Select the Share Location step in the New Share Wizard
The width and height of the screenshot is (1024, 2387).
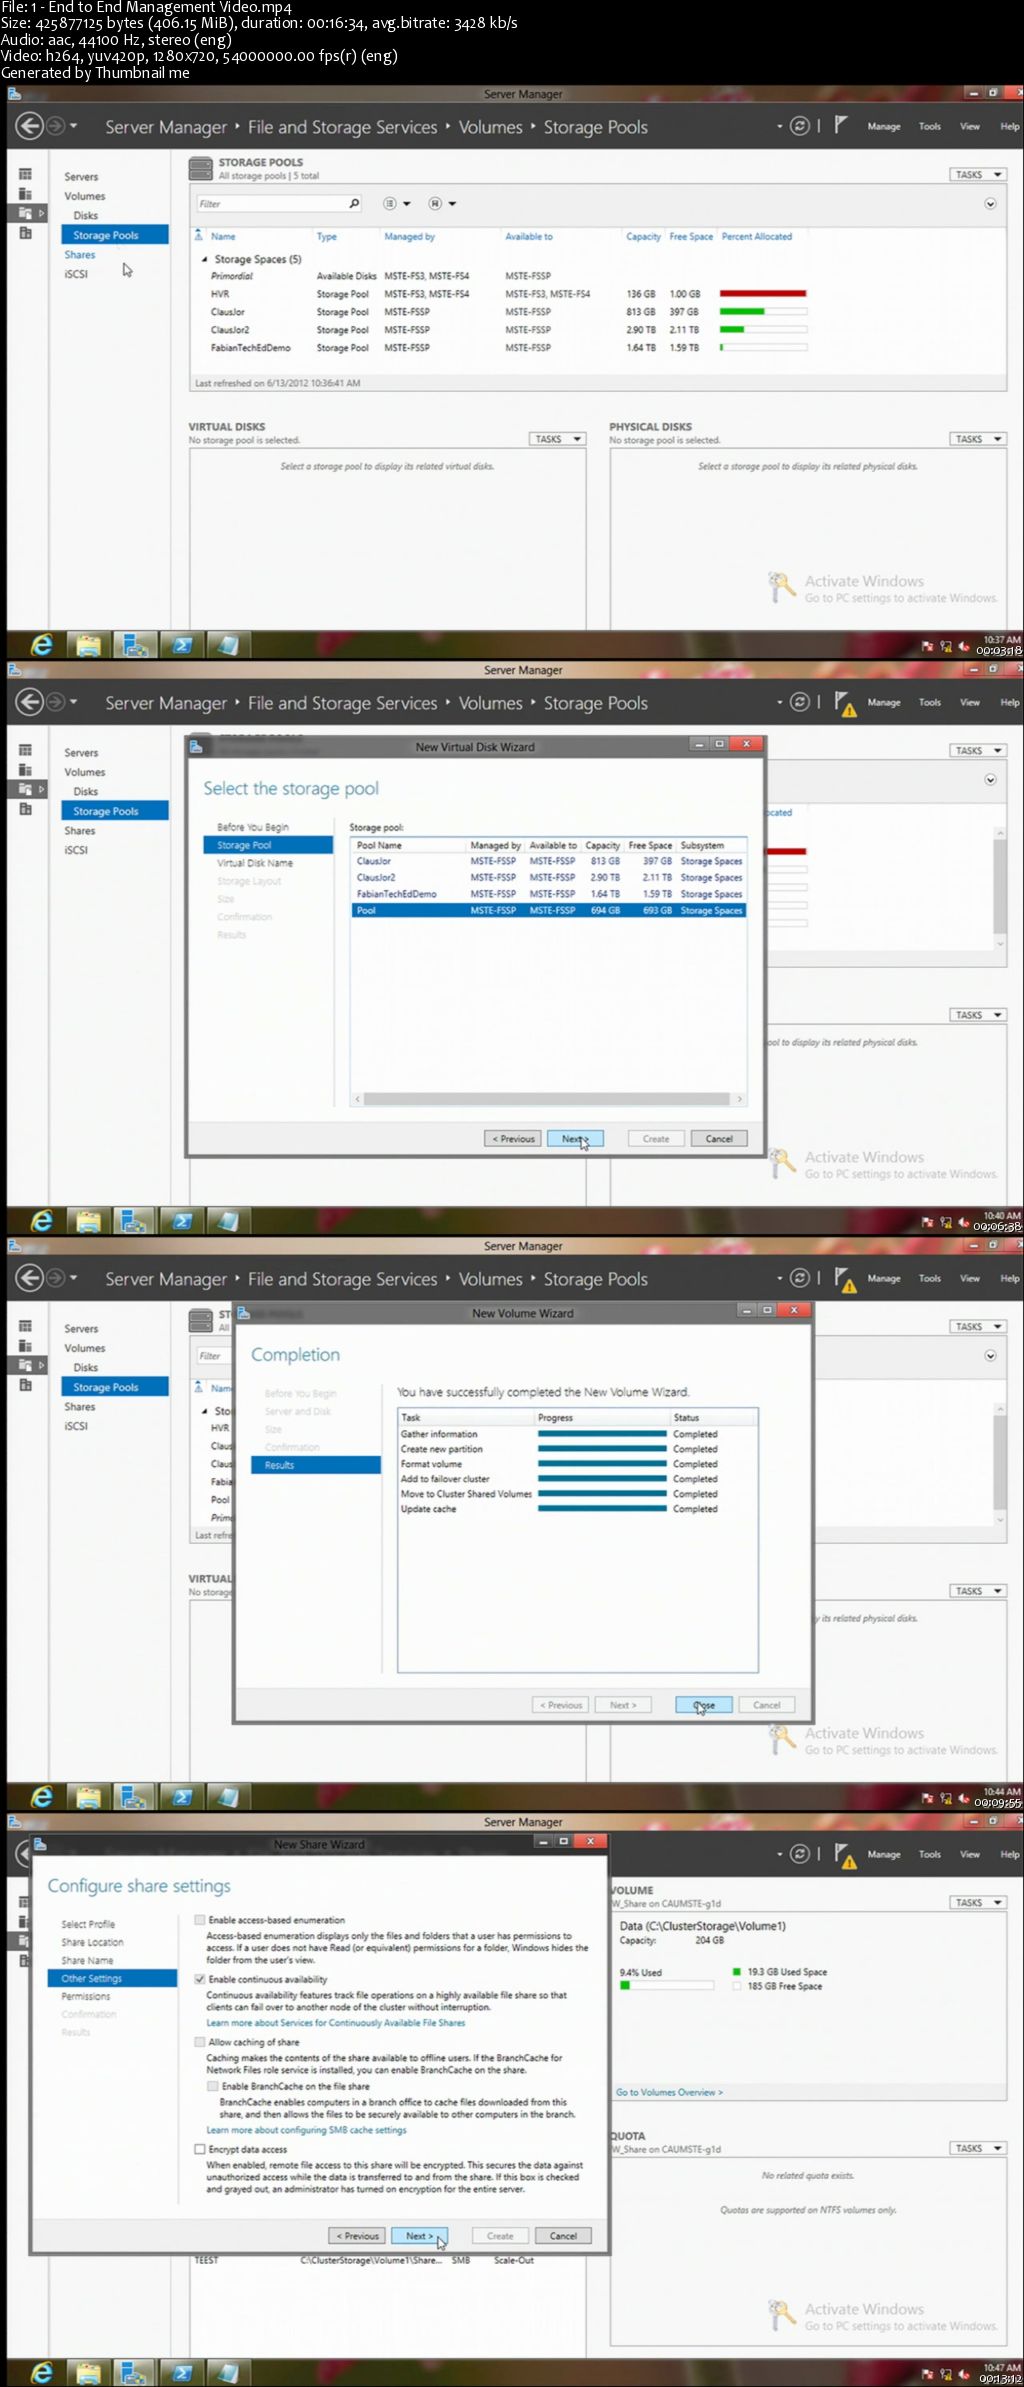[92, 1942]
